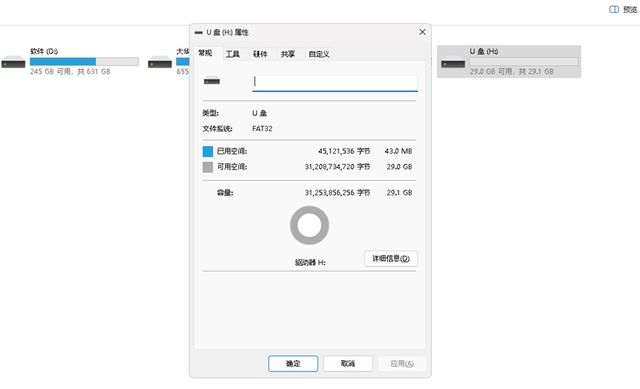
Task: Click the 45,121,536 字节 used space value
Action: (344, 151)
